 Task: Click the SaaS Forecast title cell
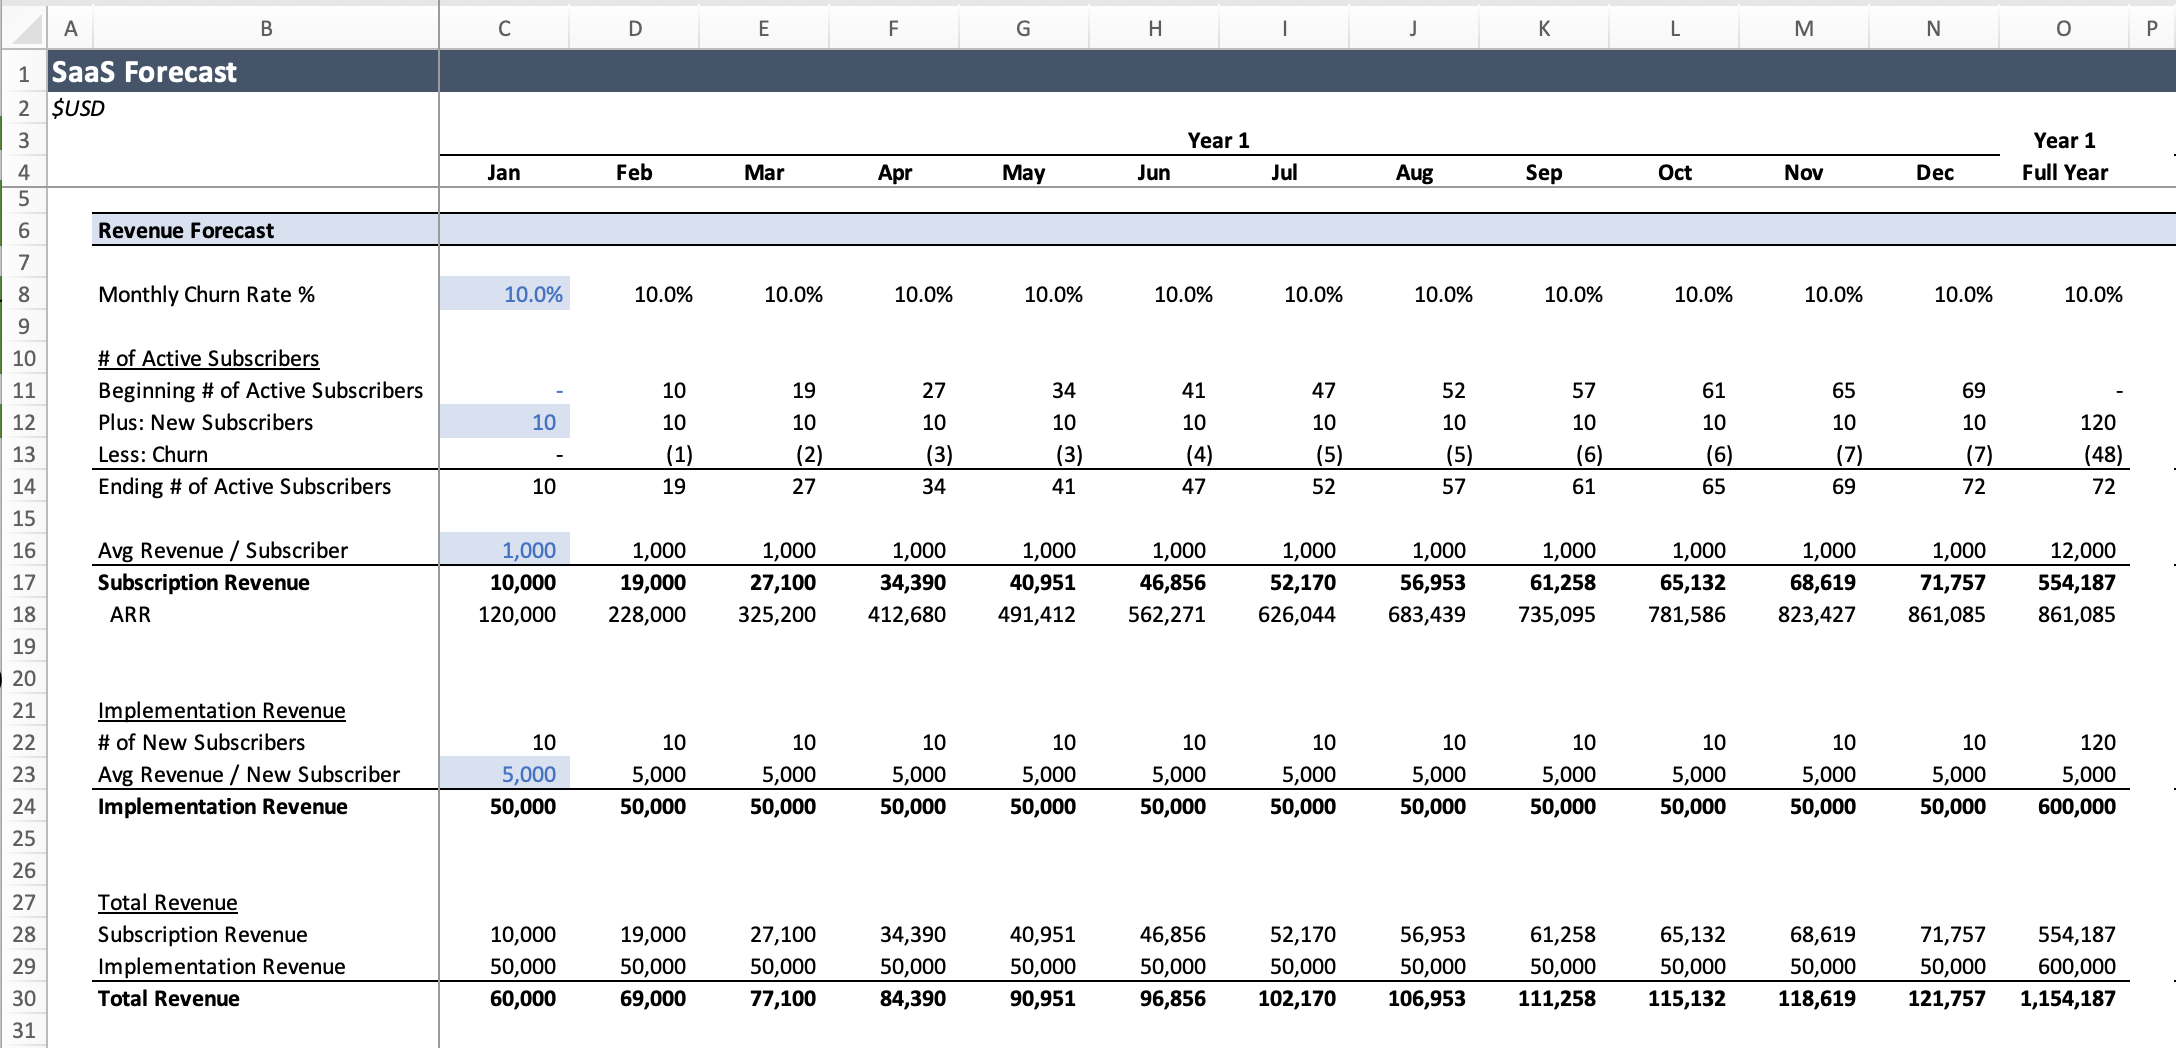(x=144, y=71)
